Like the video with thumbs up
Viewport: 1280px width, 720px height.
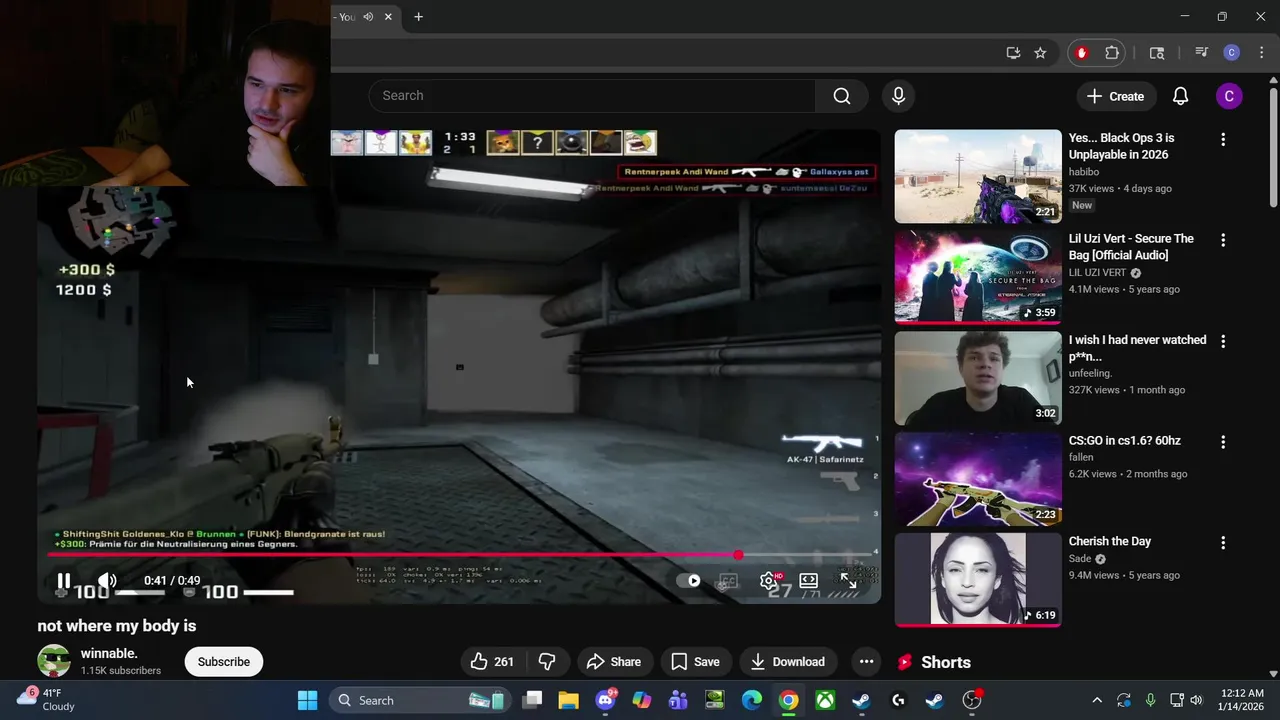click(492, 662)
